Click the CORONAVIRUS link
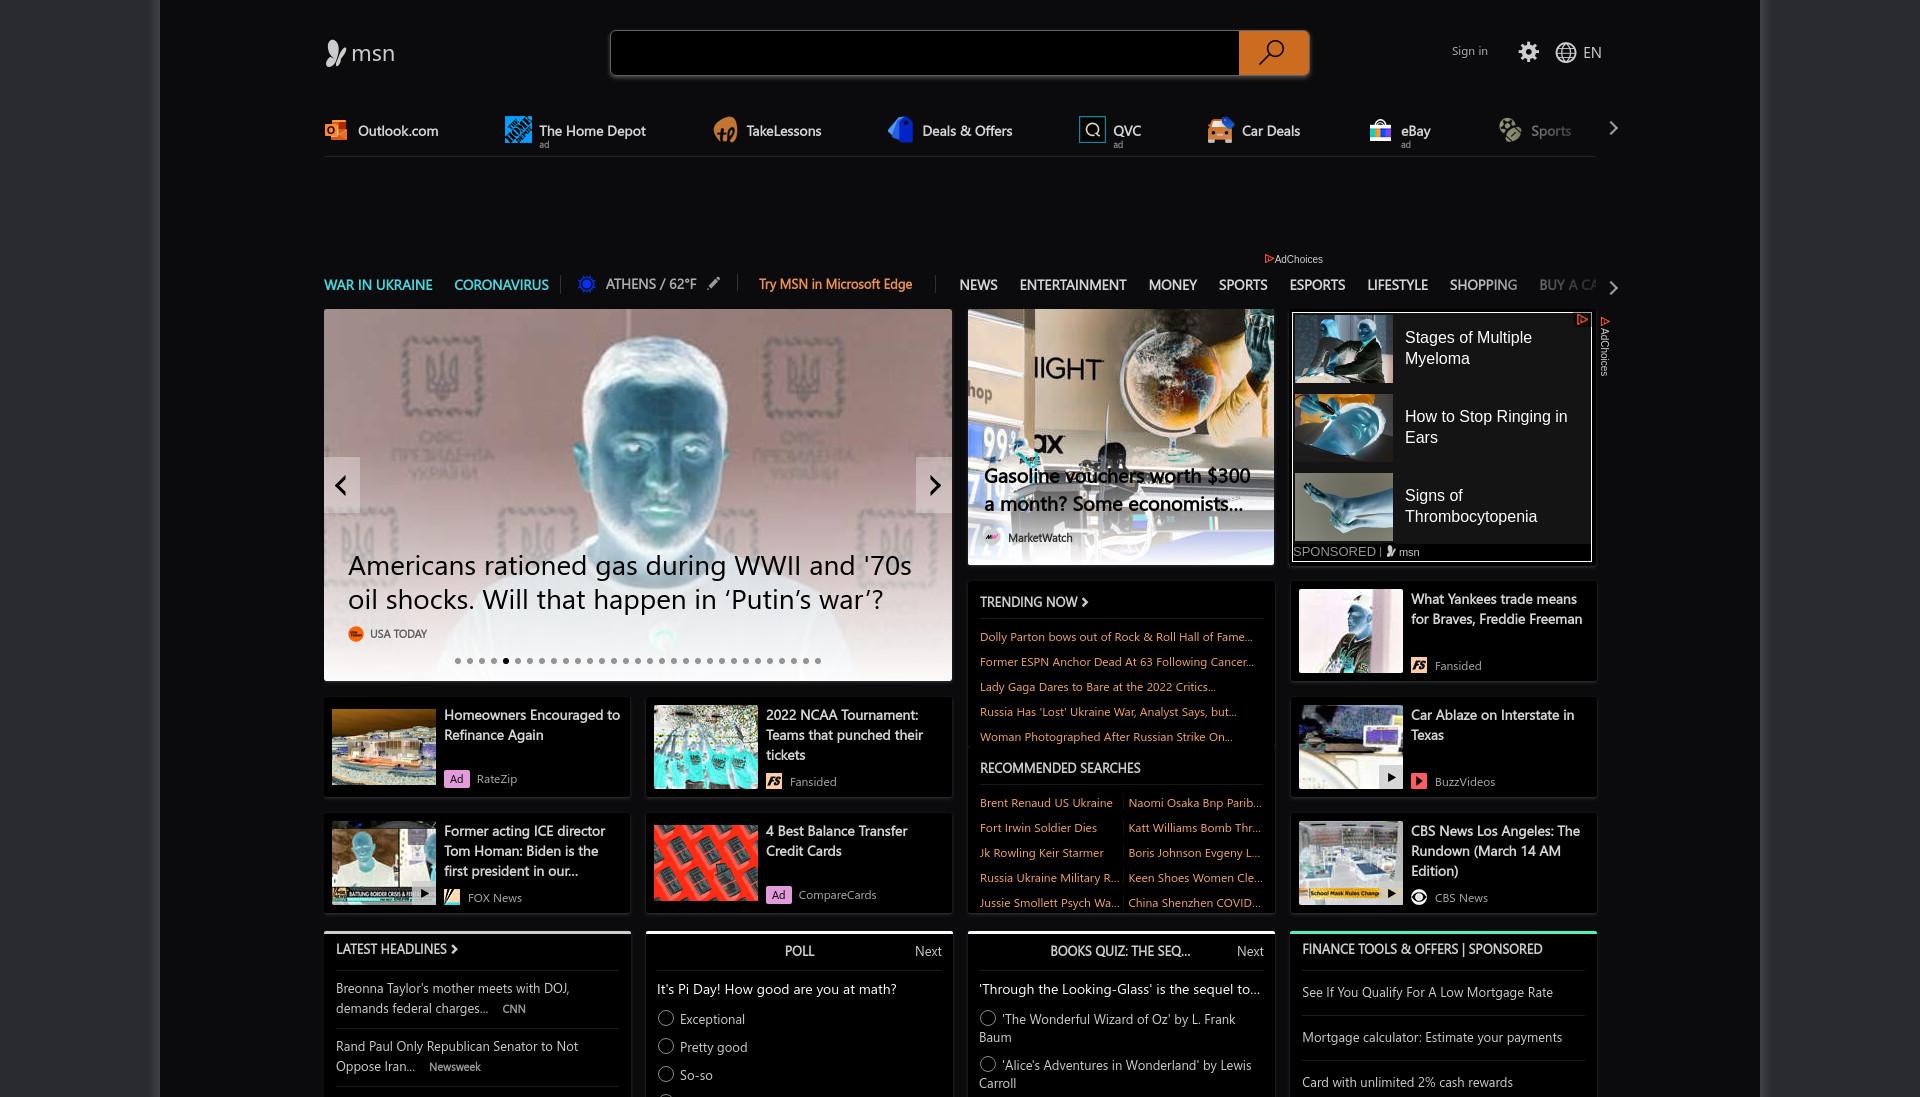The width and height of the screenshot is (1920, 1097). (x=501, y=285)
